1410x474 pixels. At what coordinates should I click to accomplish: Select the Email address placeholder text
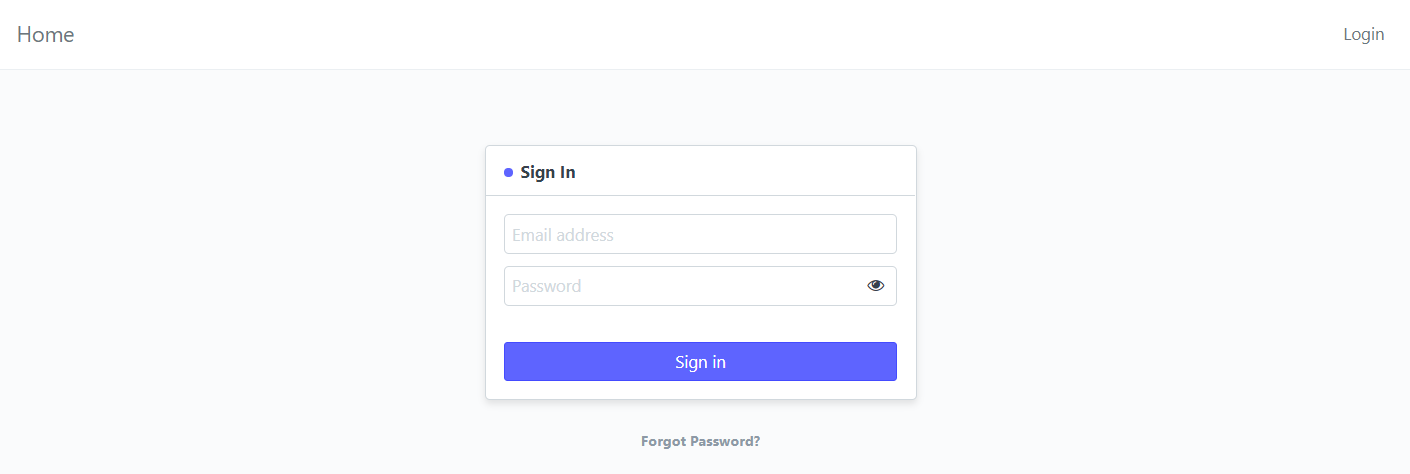pos(563,235)
